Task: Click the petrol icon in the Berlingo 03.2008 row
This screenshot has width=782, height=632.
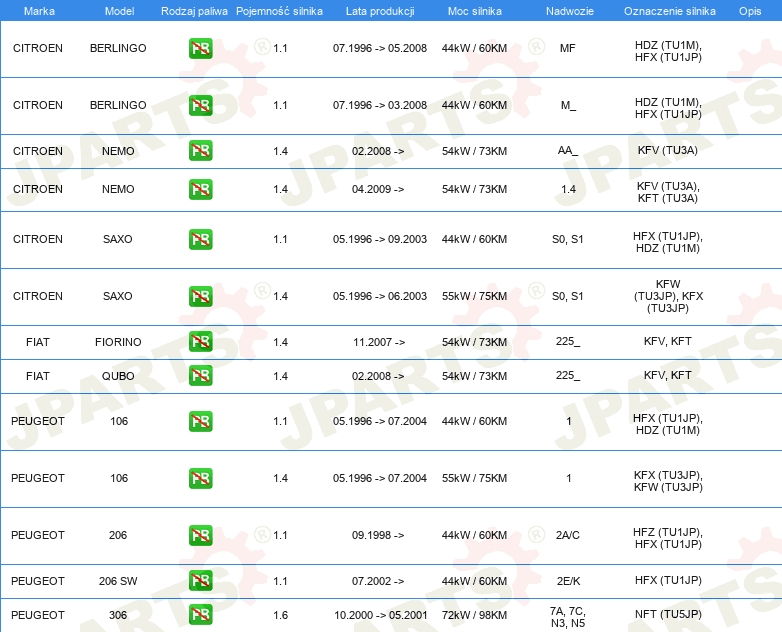Action: tap(200, 105)
